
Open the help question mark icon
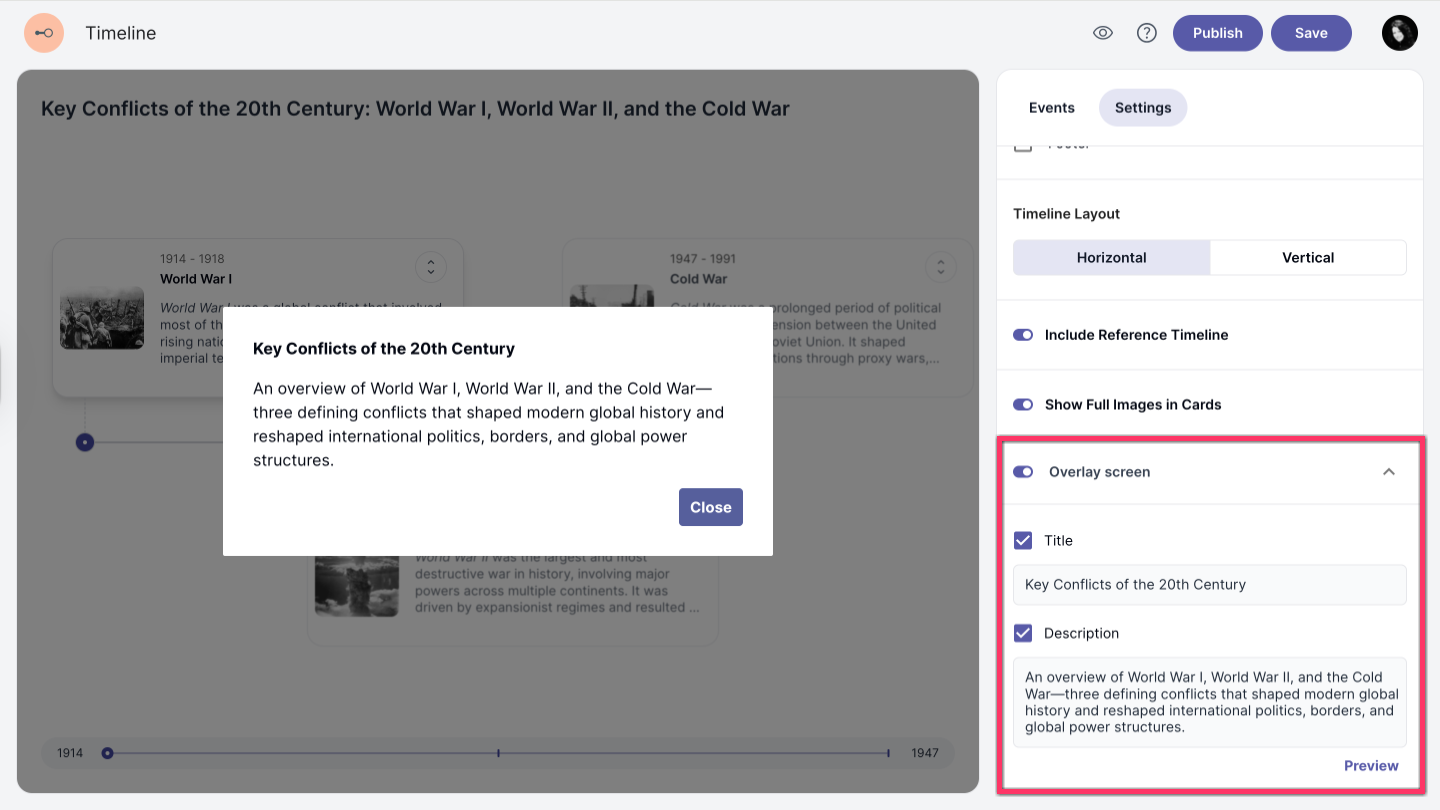(1147, 33)
